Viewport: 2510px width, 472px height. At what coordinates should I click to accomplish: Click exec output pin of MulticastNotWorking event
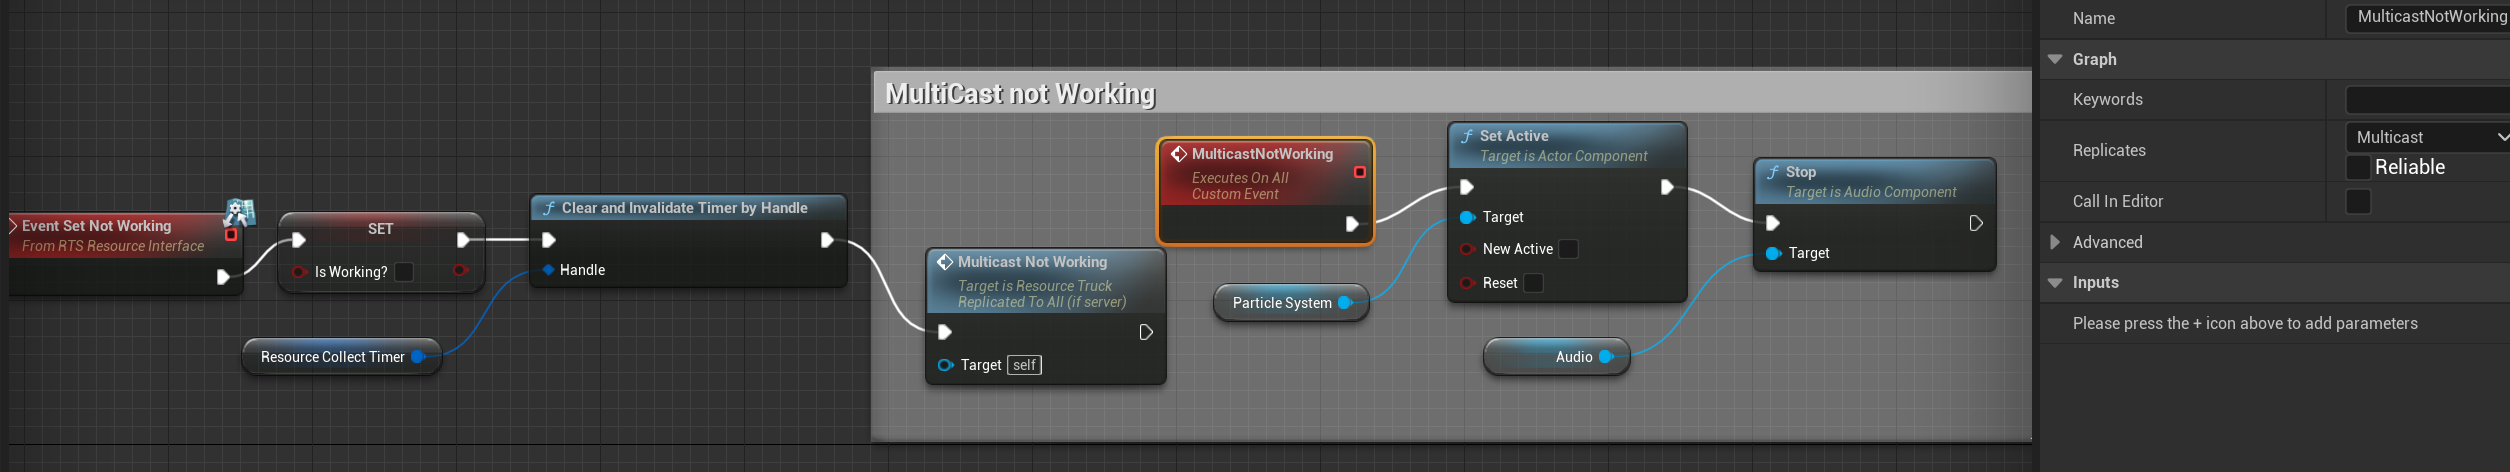point(1352,224)
